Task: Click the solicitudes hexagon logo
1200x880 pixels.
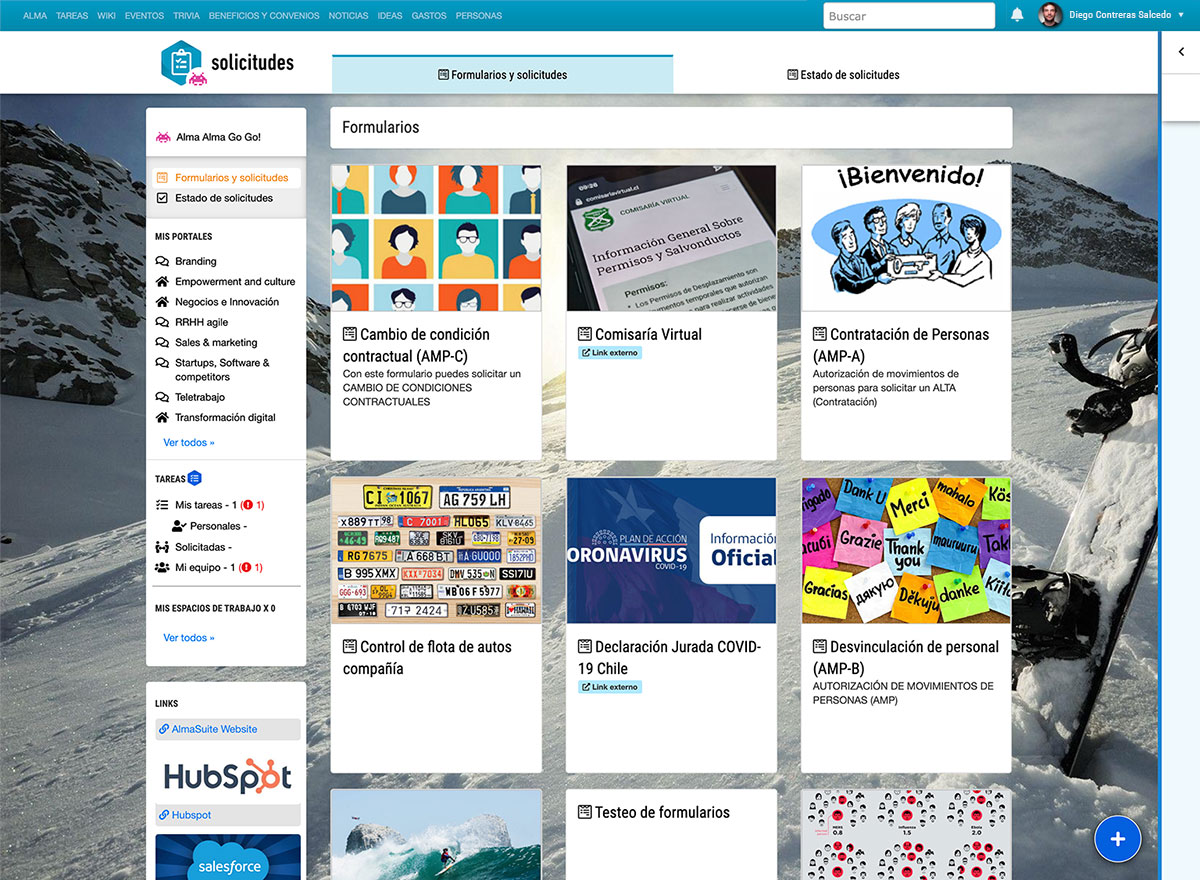Action: coord(182,63)
